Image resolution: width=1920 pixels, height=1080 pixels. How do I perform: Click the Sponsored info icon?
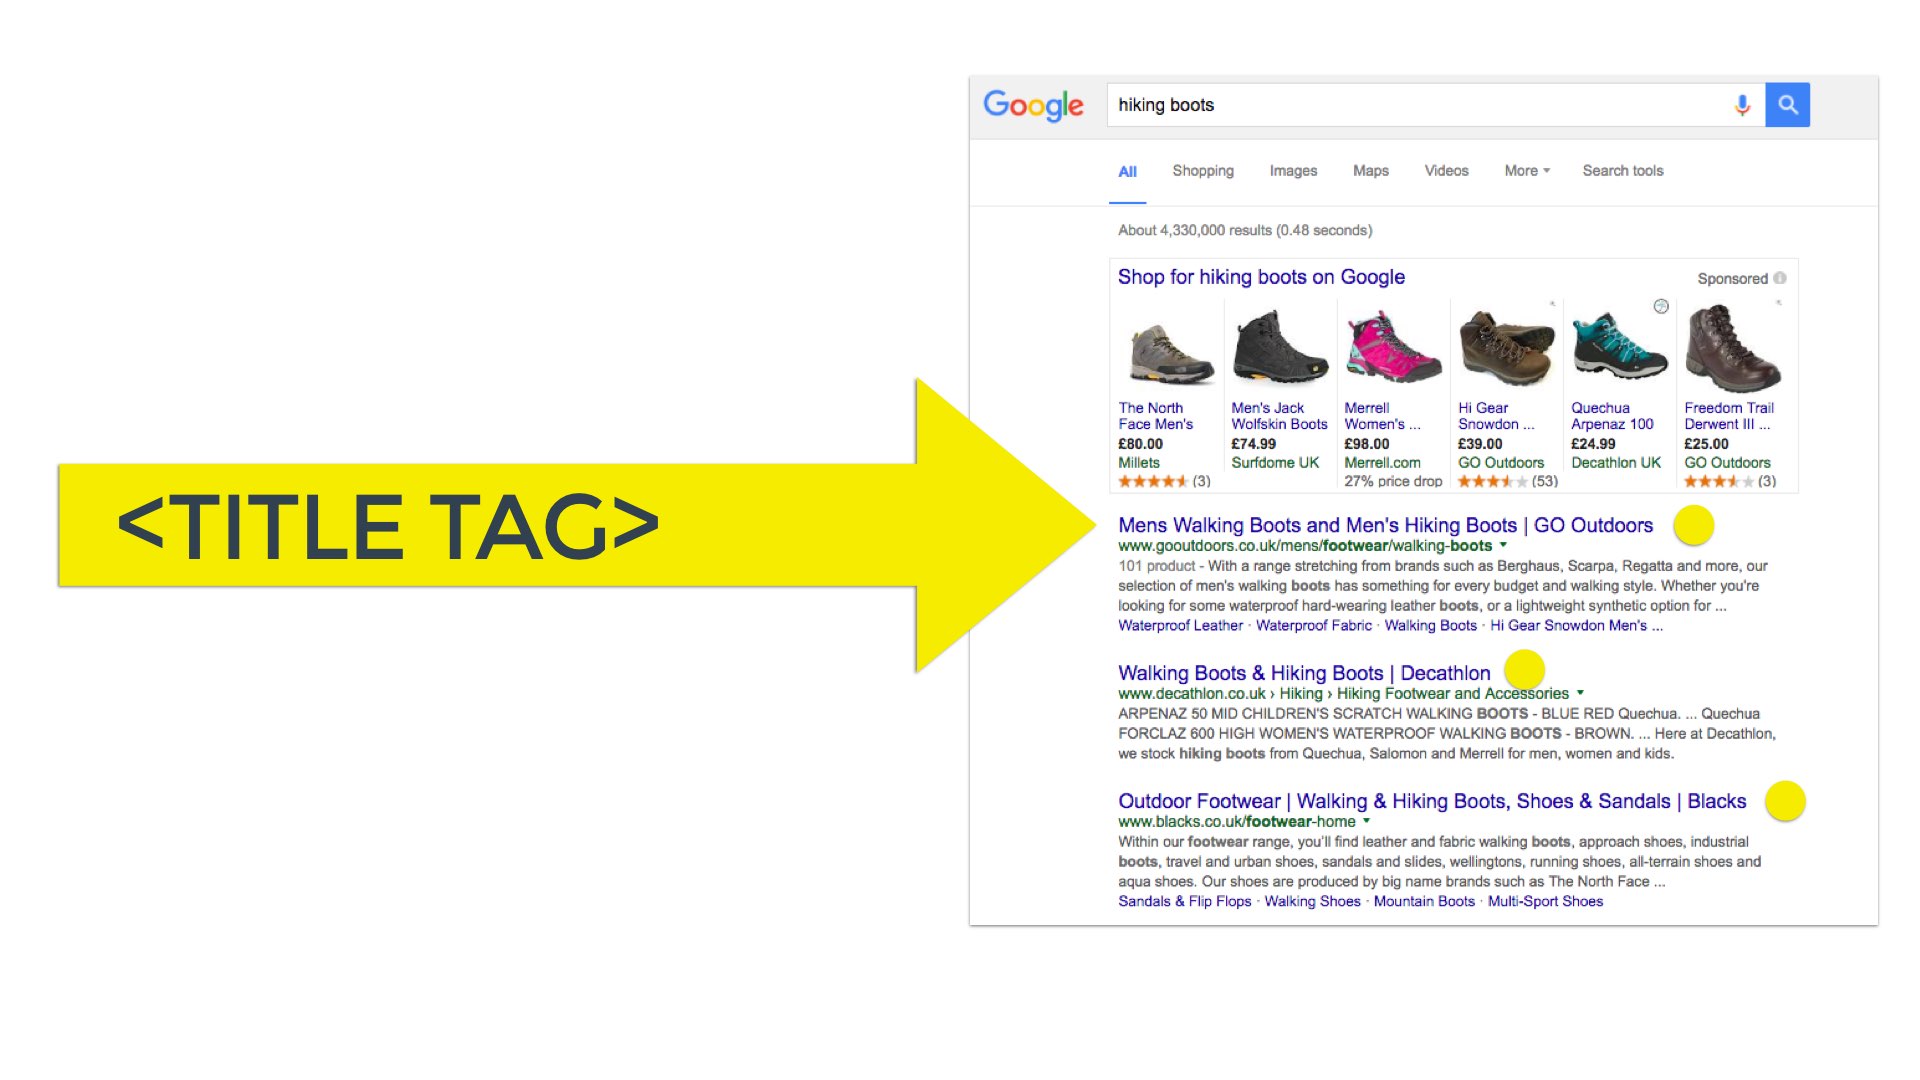(1780, 278)
